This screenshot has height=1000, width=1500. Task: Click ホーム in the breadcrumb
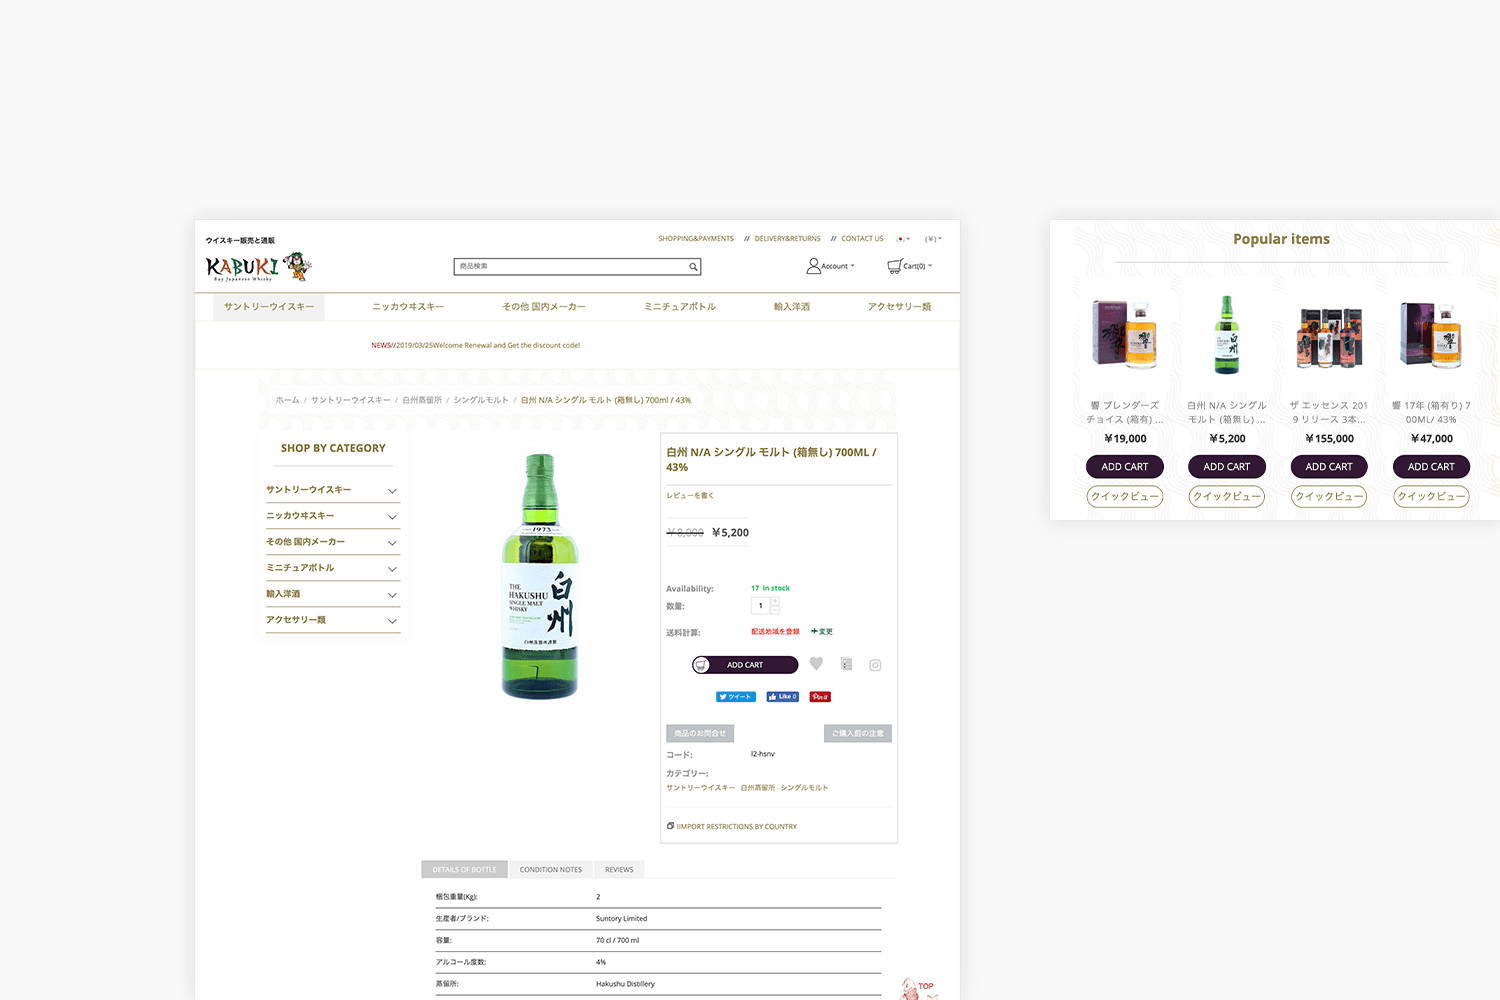(x=287, y=400)
